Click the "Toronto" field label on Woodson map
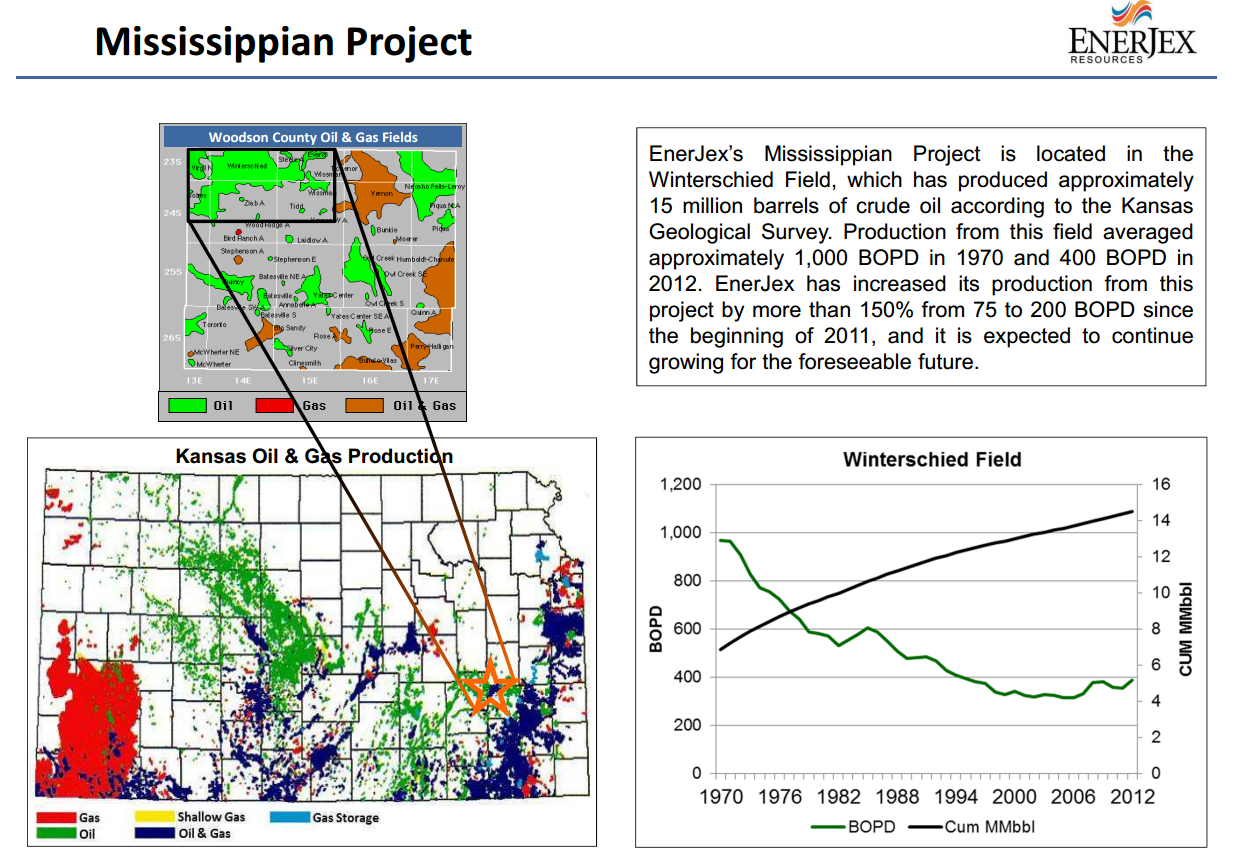The height and width of the screenshot is (854, 1245). point(214,325)
